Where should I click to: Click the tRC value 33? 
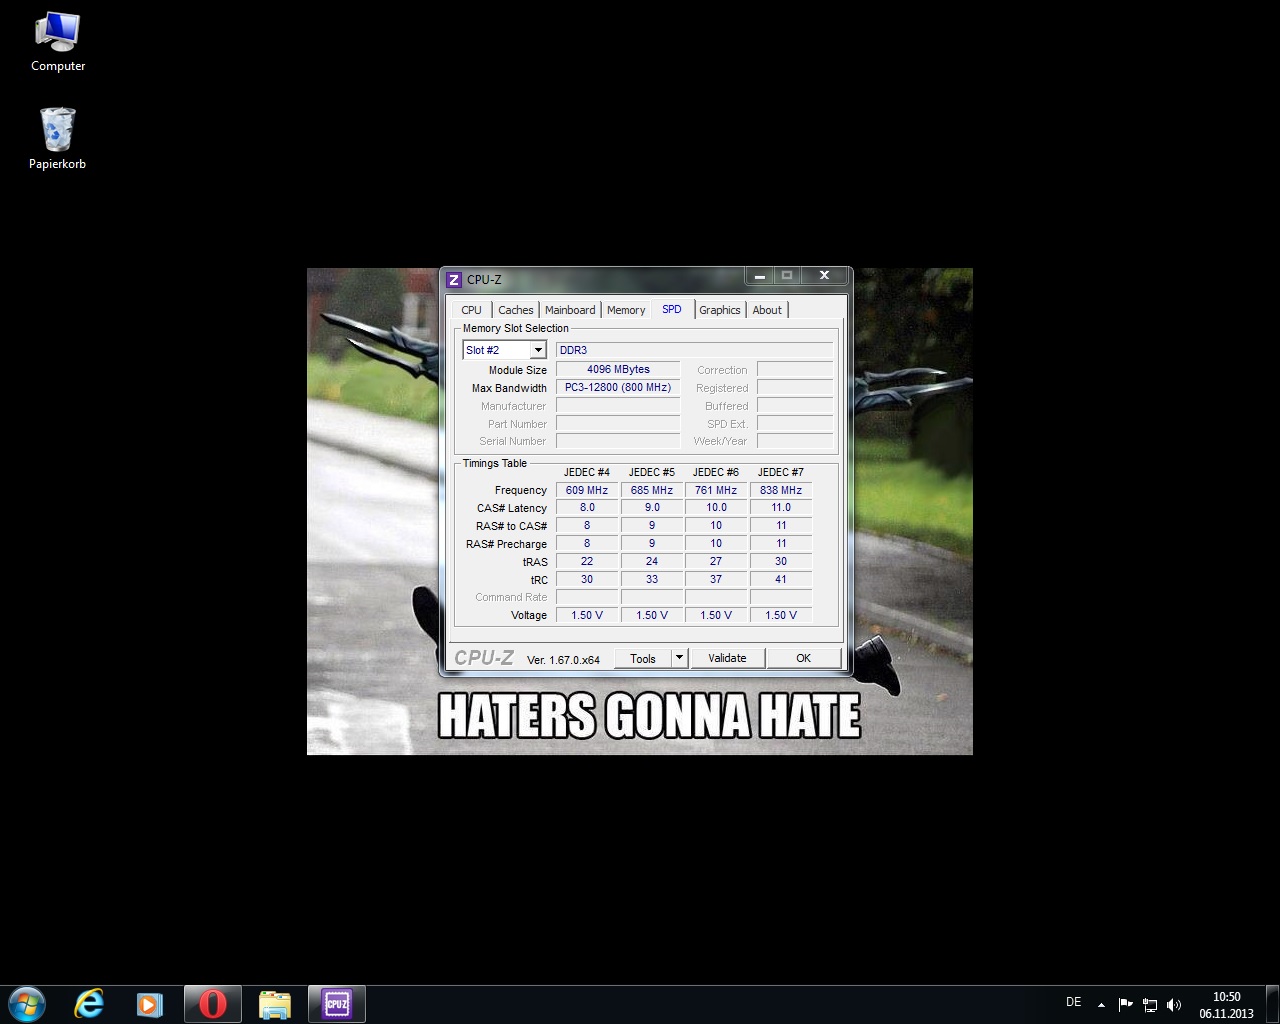(652, 579)
